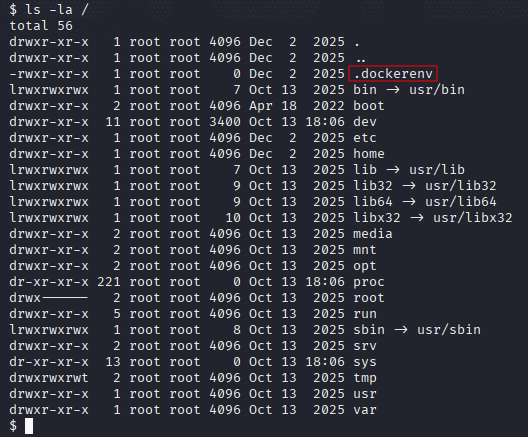528x437 pixels.
Task: Select the 'var' directory name
Action: point(365,410)
